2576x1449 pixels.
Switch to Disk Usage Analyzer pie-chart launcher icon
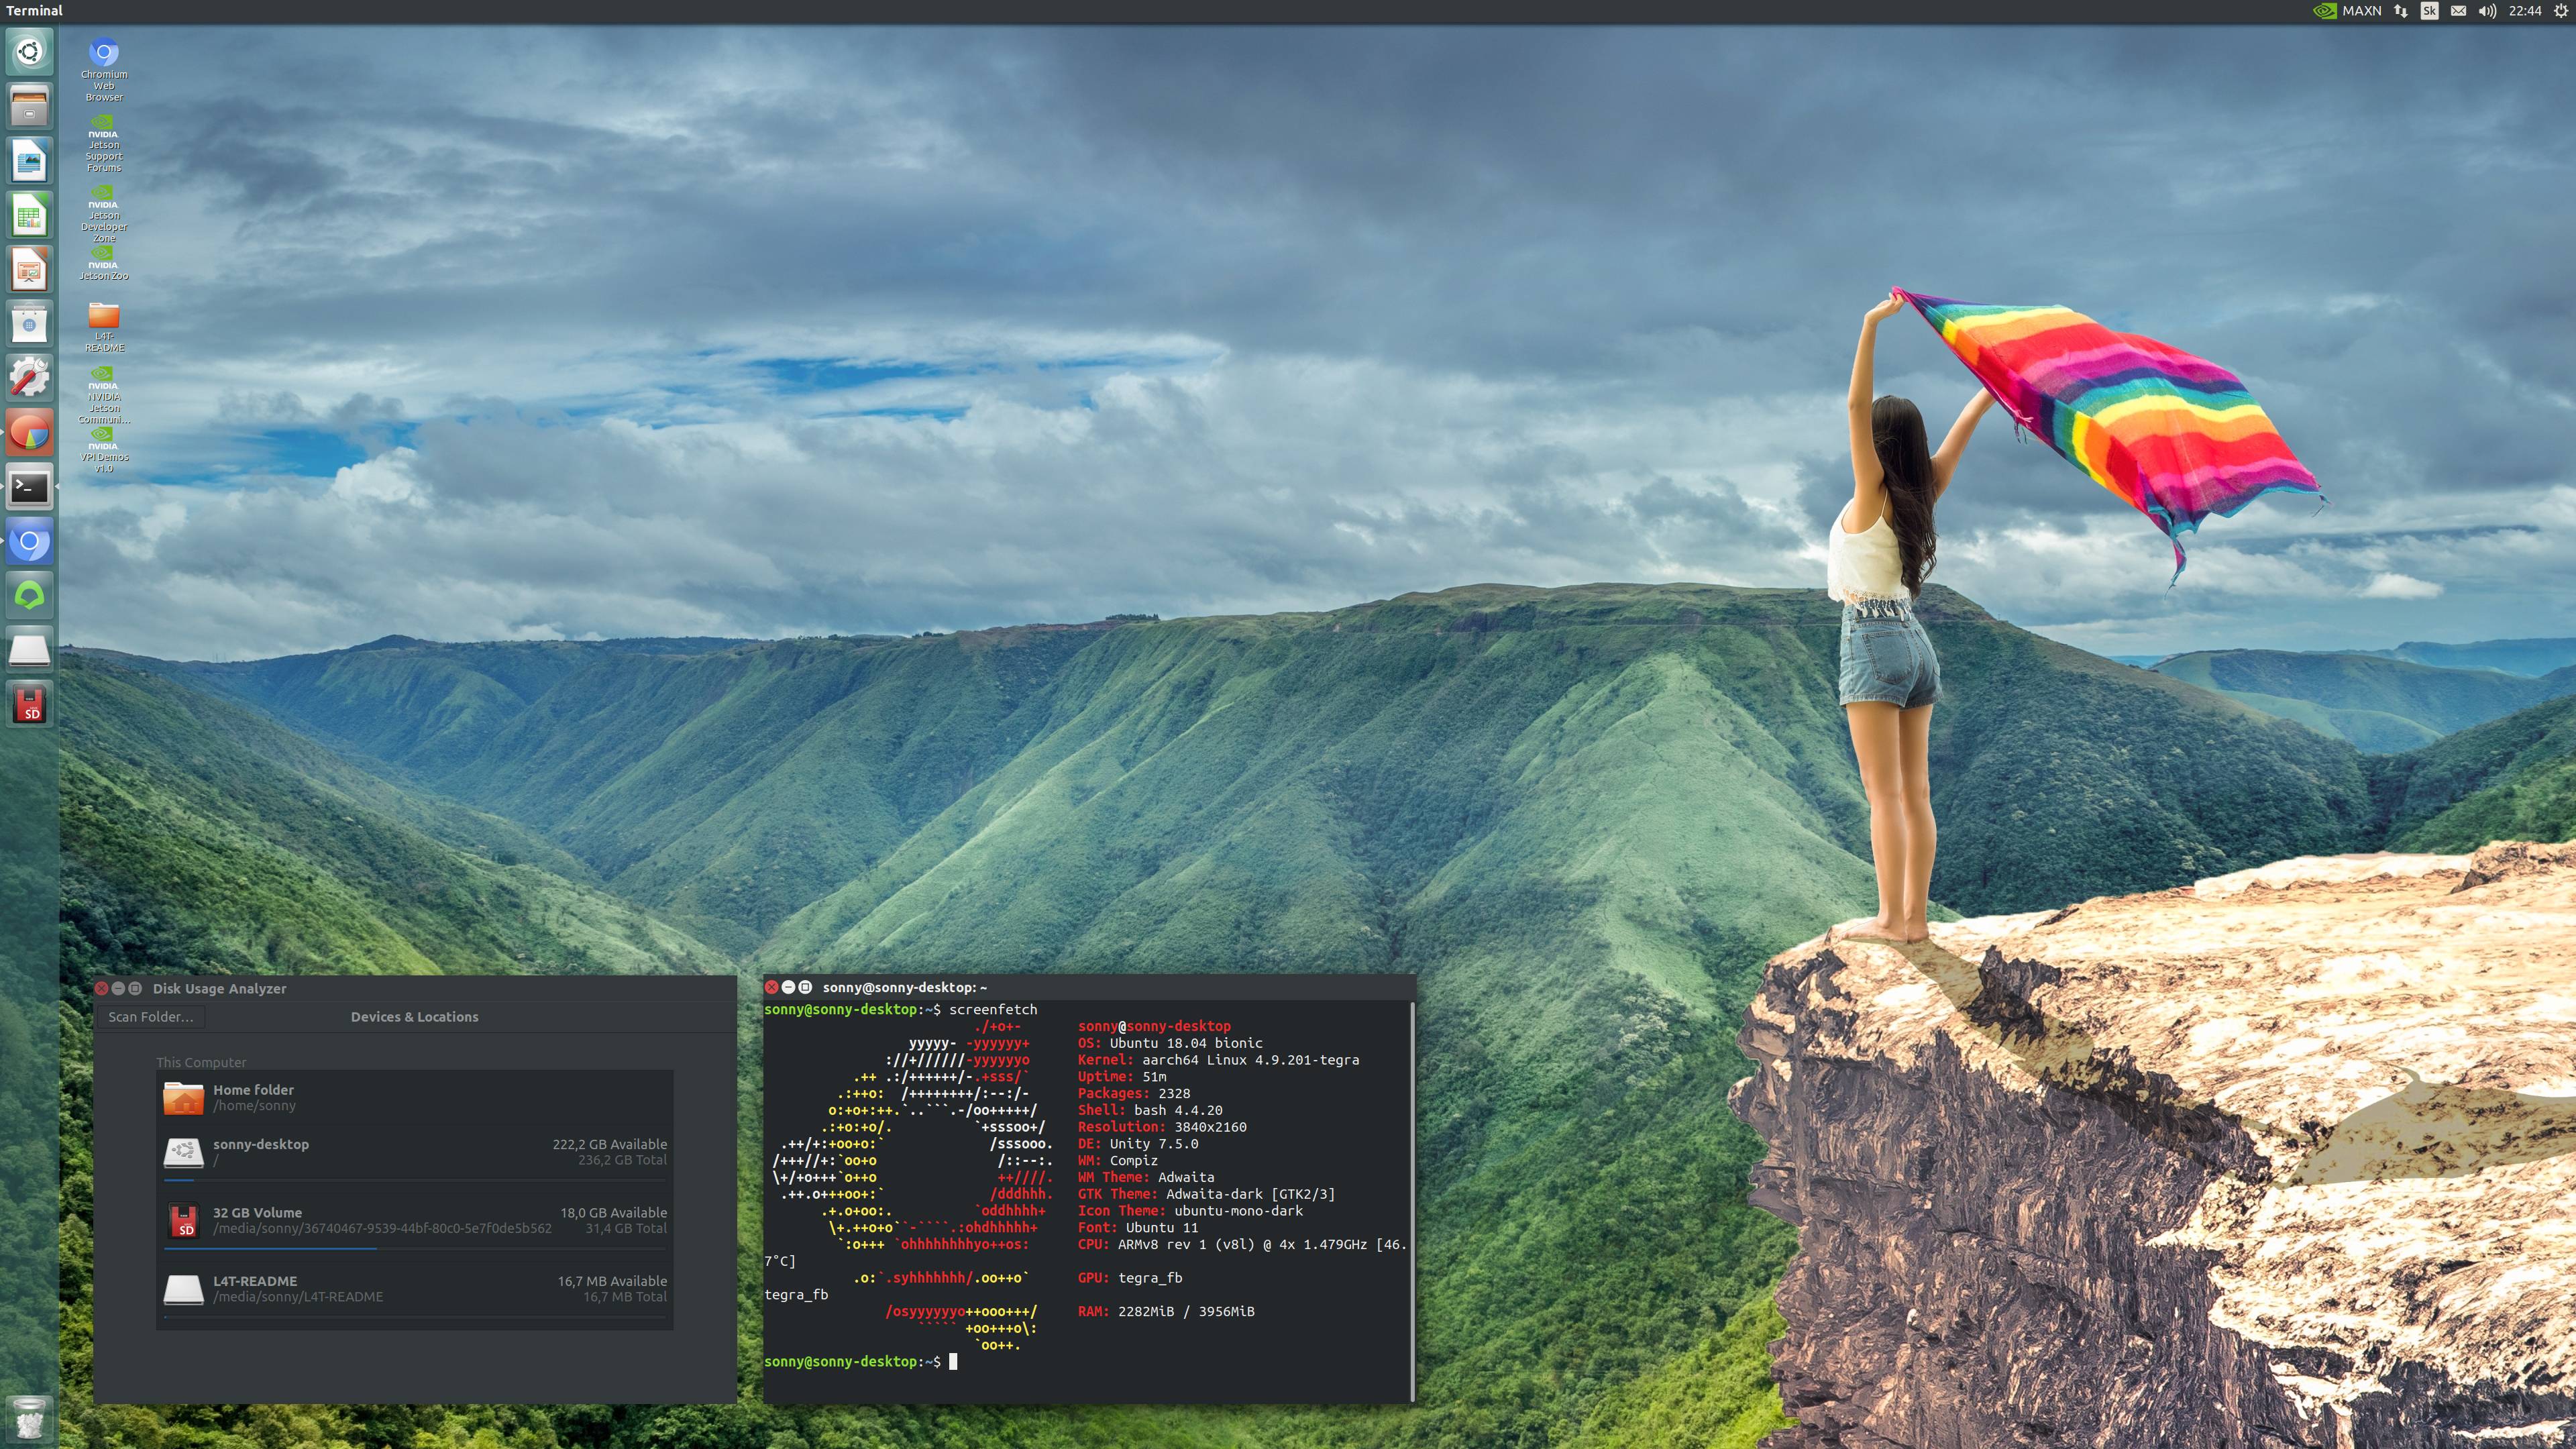pyautogui.click(x=29, y=433)
